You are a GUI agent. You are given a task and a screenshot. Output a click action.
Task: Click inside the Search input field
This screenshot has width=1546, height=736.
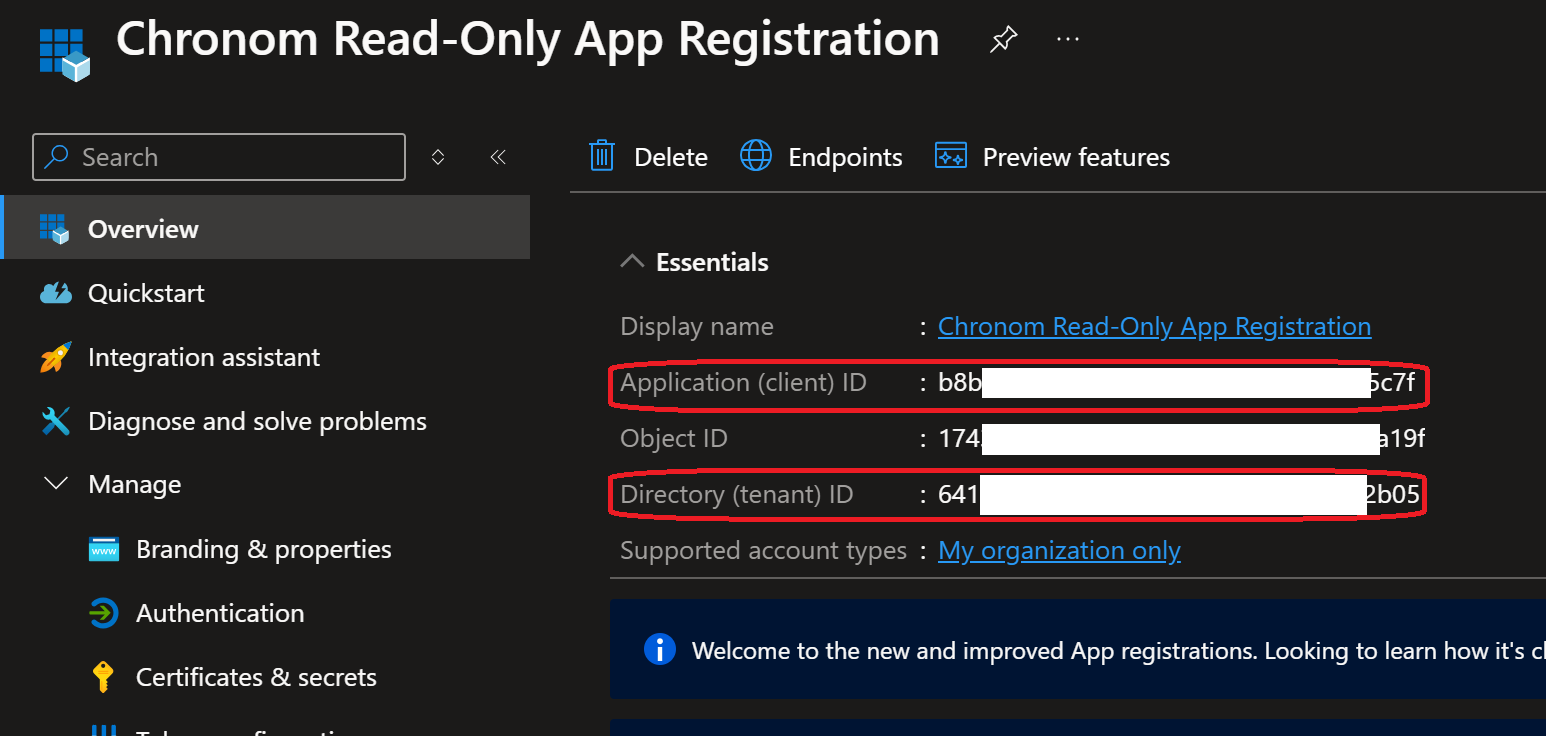click(x=218, y=156)
